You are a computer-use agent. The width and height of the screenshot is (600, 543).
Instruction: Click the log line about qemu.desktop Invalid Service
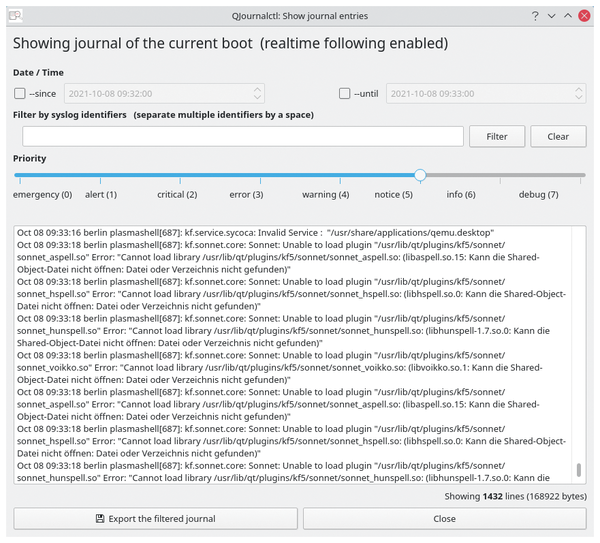tap(256, 233)
